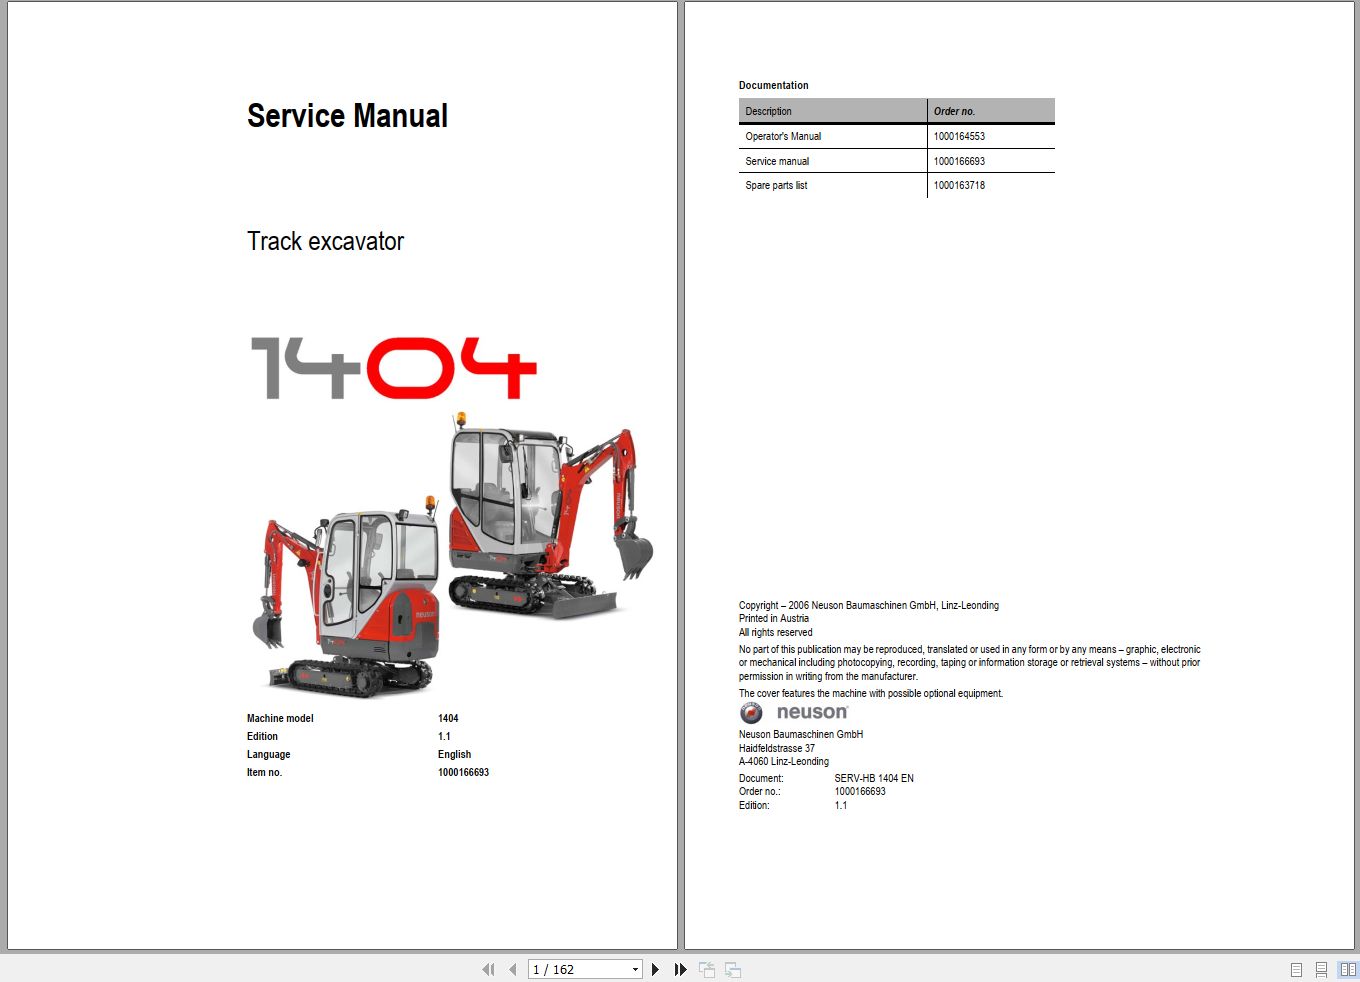Select the Service manual table row
The height and width of the screenshot is (982, 1360).
[x=833, y=160]
